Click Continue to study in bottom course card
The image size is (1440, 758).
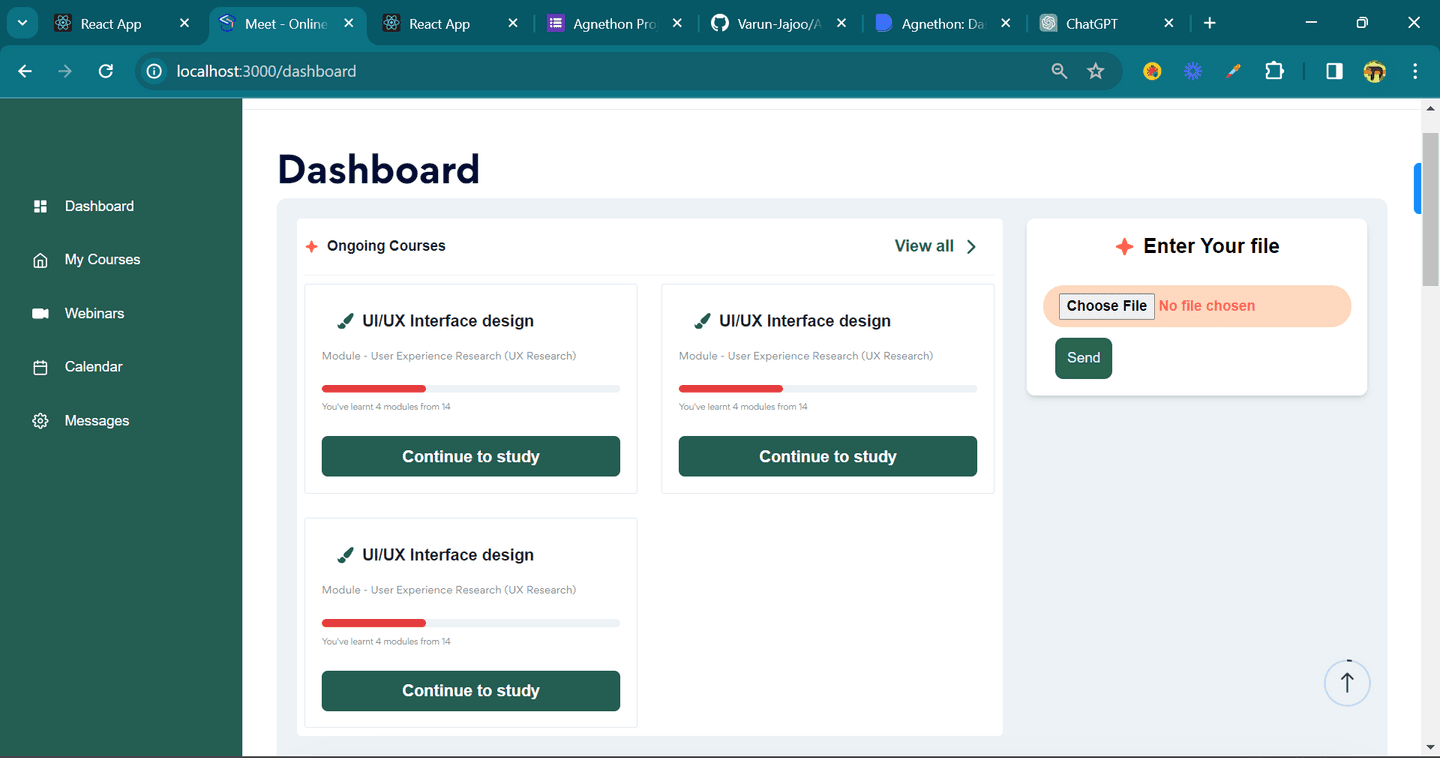471,691
